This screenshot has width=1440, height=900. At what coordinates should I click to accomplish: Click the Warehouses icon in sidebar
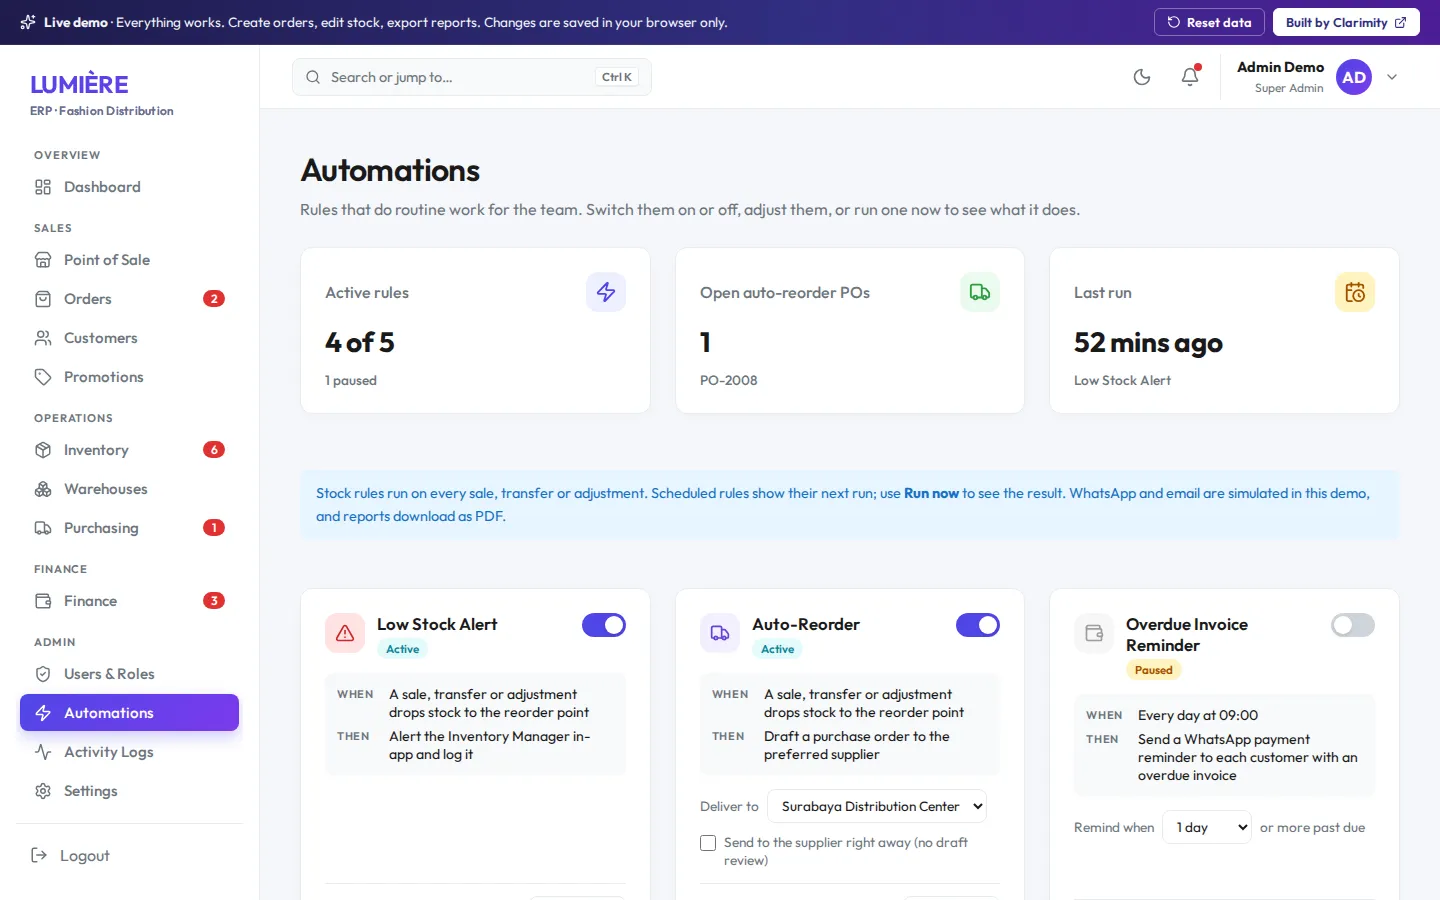(43, 489)
